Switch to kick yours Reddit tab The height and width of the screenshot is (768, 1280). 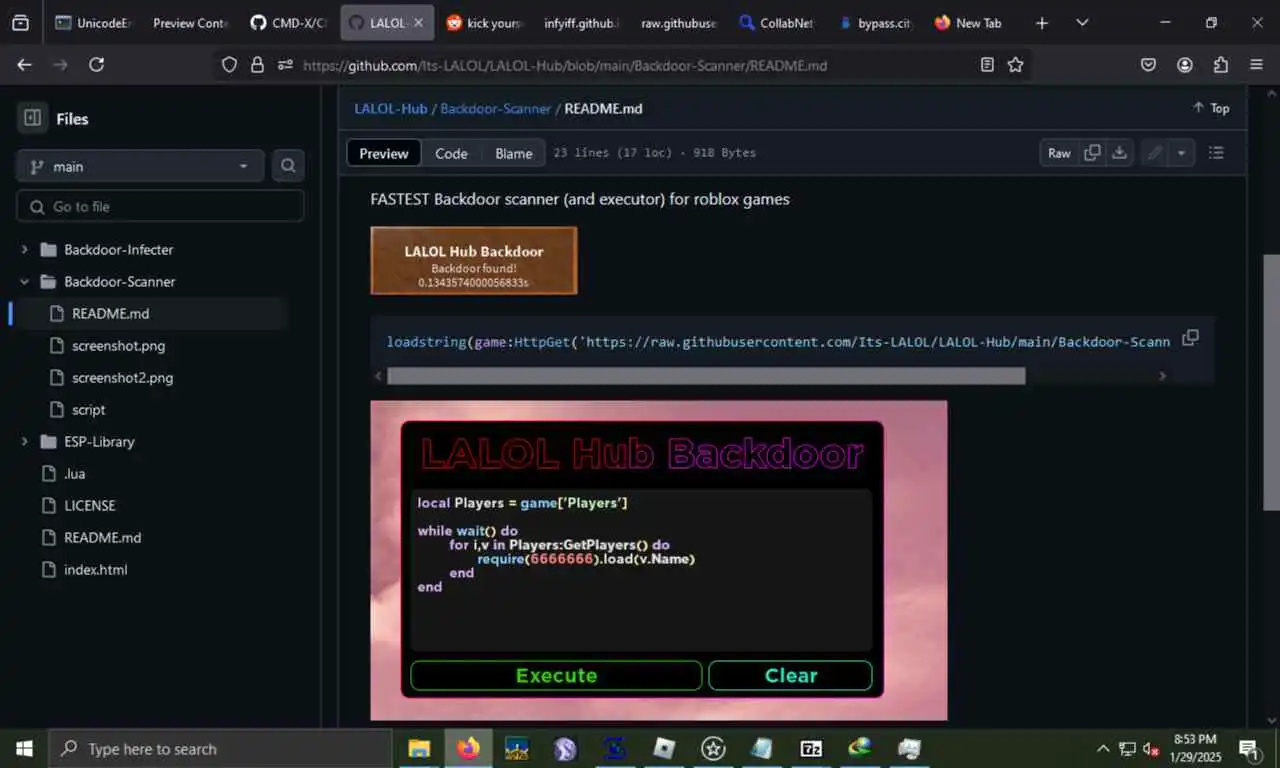485,22
